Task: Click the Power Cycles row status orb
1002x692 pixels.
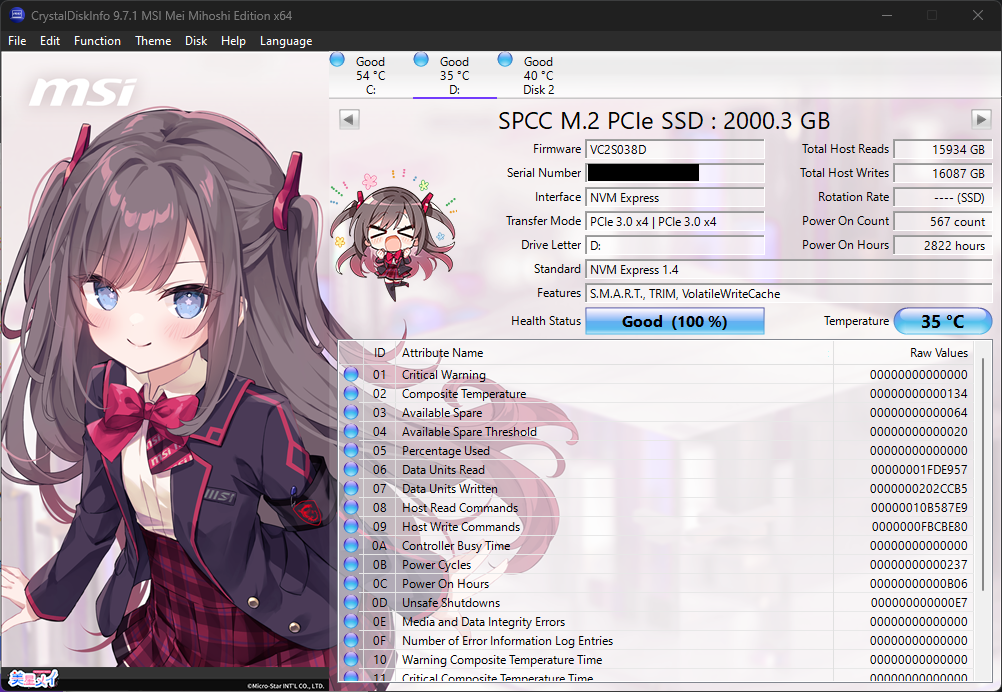Action: [x=351, y=565]
